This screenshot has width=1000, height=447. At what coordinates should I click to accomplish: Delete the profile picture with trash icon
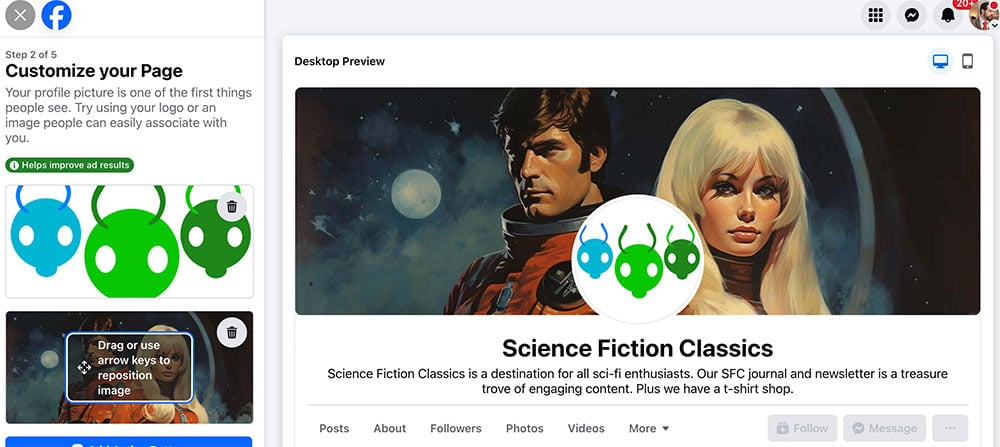pos(232,207)
